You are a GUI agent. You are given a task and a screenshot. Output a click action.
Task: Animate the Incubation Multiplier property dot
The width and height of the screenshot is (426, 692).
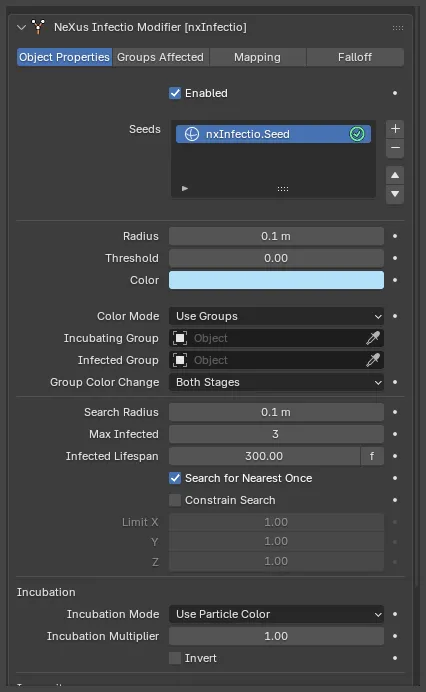[x=395, y=636]
